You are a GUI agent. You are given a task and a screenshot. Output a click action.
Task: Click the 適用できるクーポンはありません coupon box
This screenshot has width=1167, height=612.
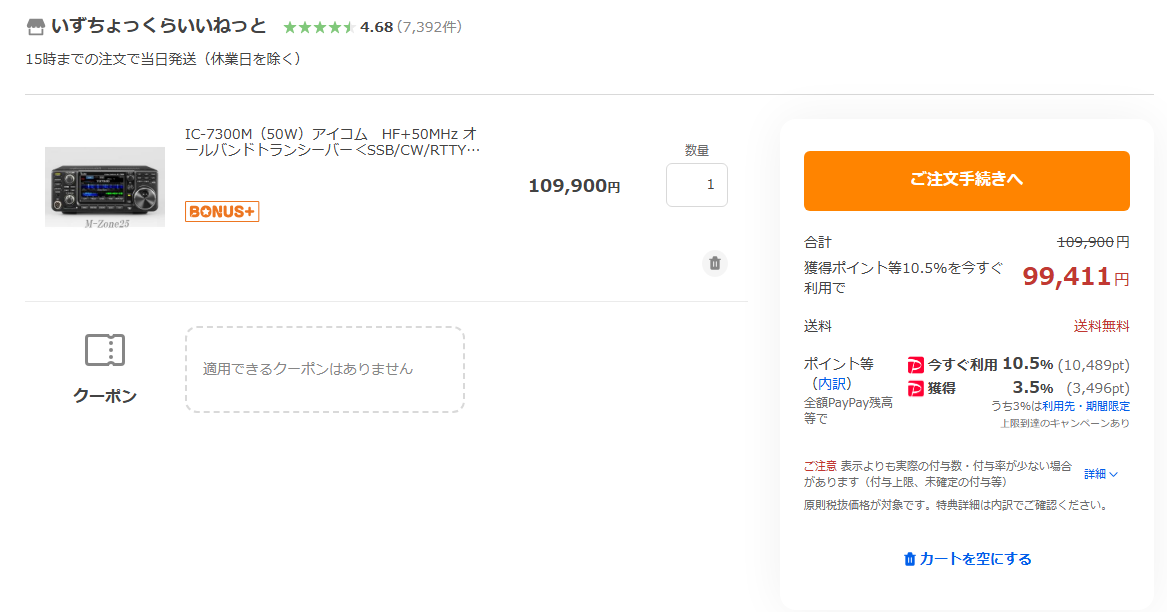(324, 369)
